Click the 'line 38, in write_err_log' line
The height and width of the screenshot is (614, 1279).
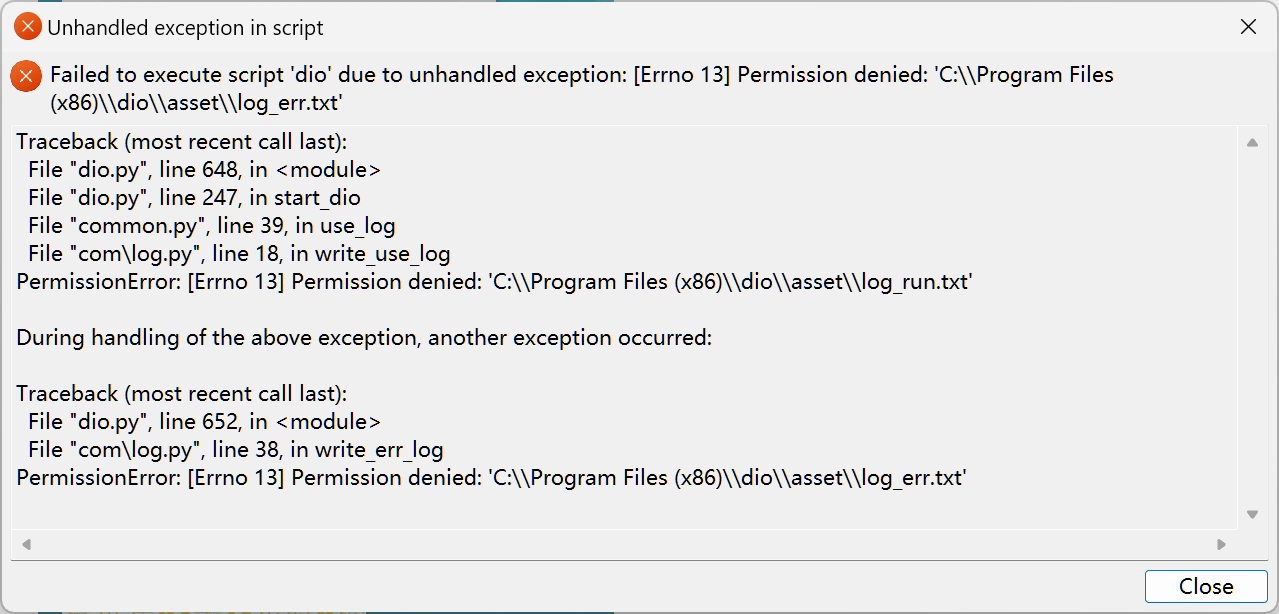pos(235,450)
